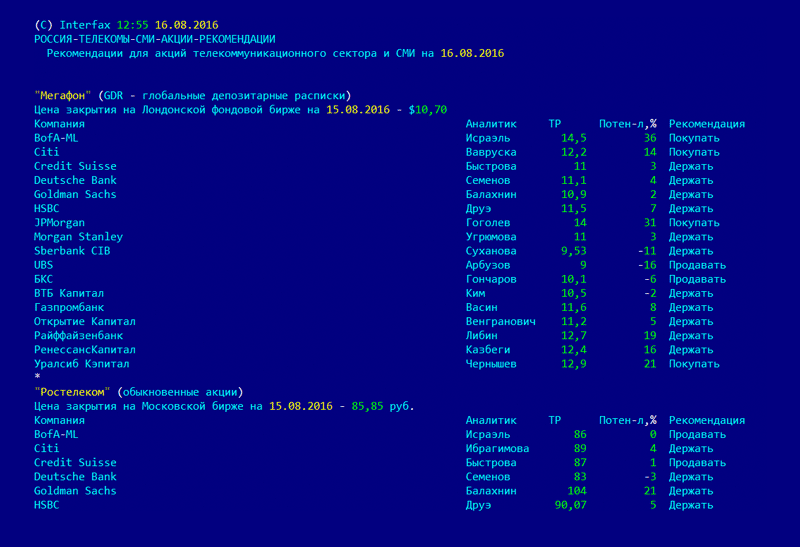Select analyst name Гончаров

pos(491,279)
